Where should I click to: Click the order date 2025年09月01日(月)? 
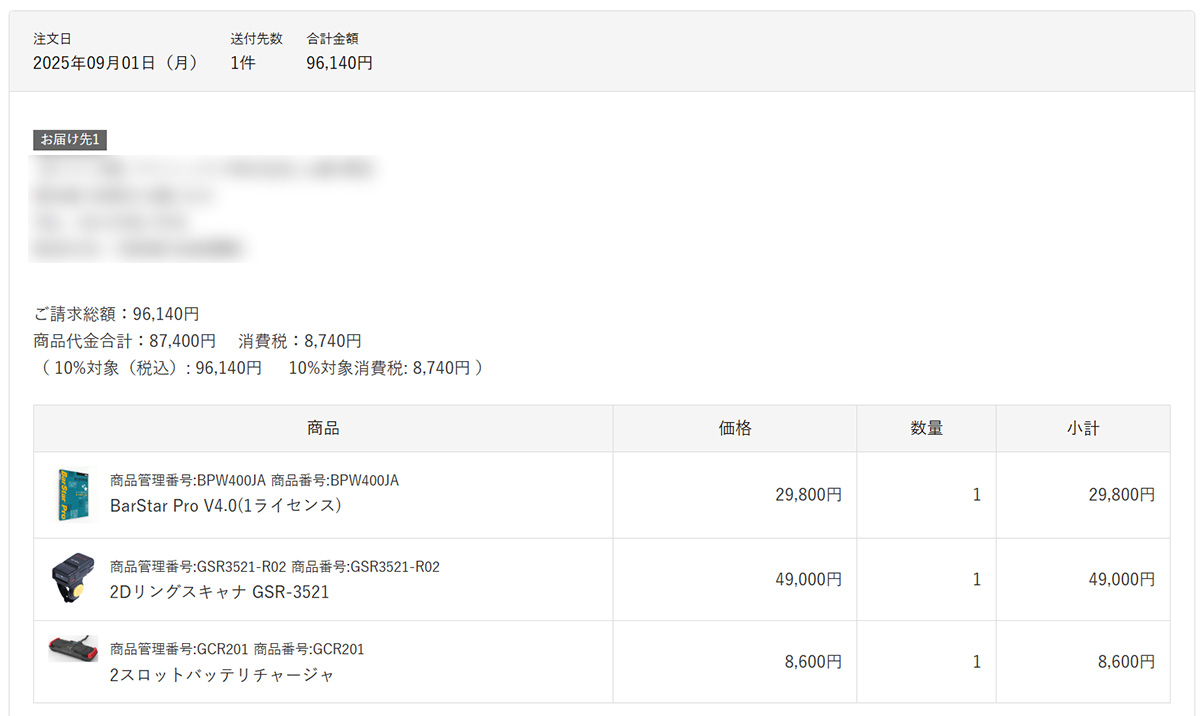point(115,63)
